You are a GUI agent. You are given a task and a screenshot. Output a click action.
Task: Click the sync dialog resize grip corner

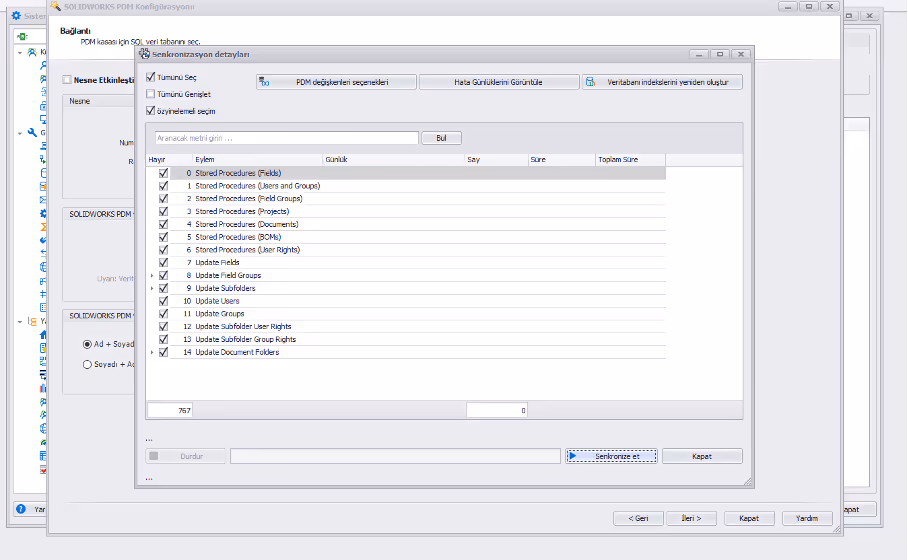click(x=748, y=481)
